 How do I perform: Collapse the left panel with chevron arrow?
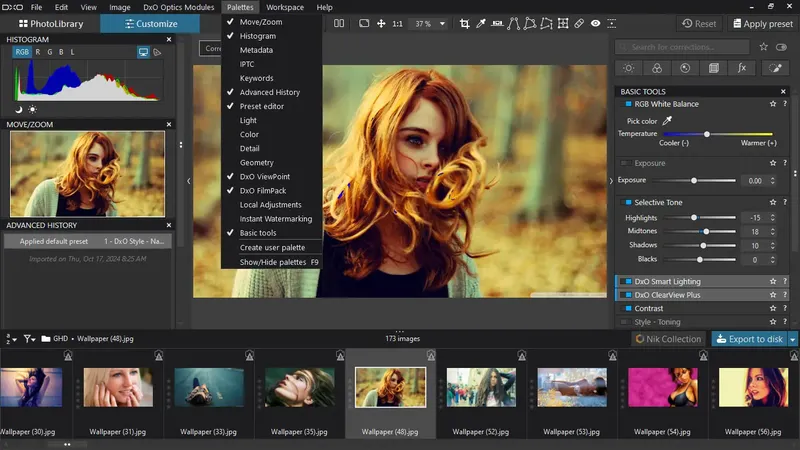pyautogui.click(x=189, y=181)
